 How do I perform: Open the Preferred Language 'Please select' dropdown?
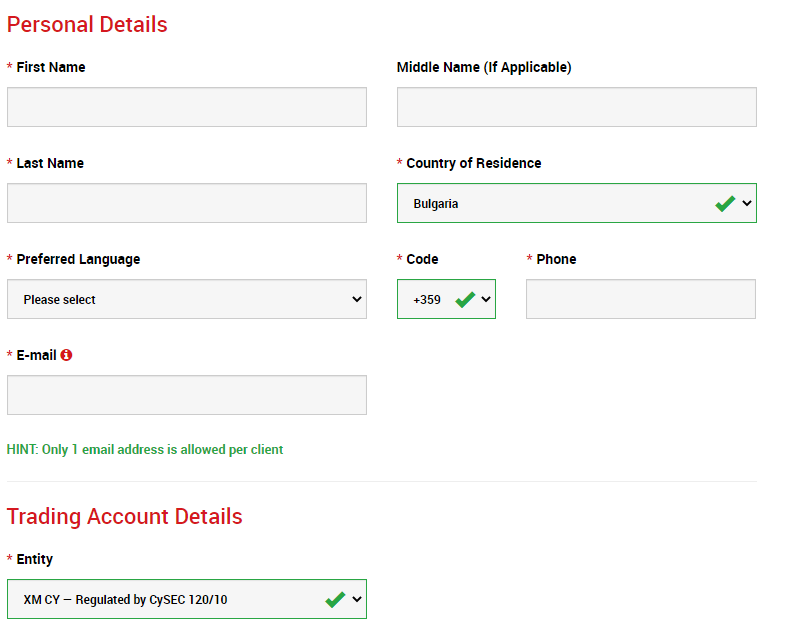(x=187, y=299)
